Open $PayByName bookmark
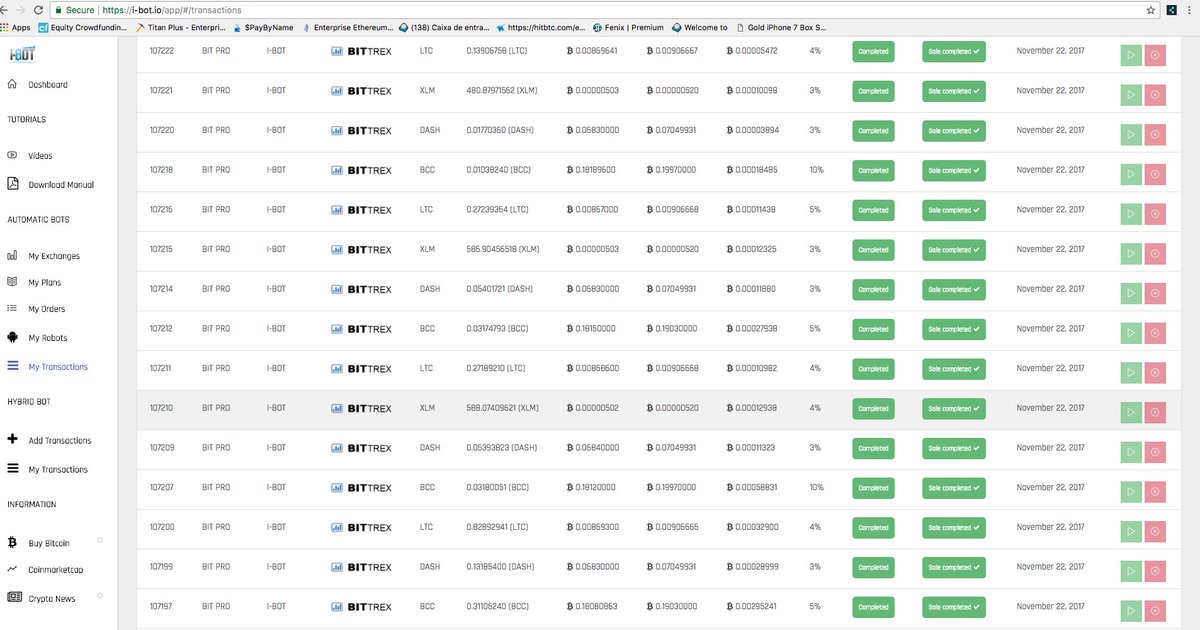Image resolution: width=1200 pixels, height=630 pixels. 262,27
